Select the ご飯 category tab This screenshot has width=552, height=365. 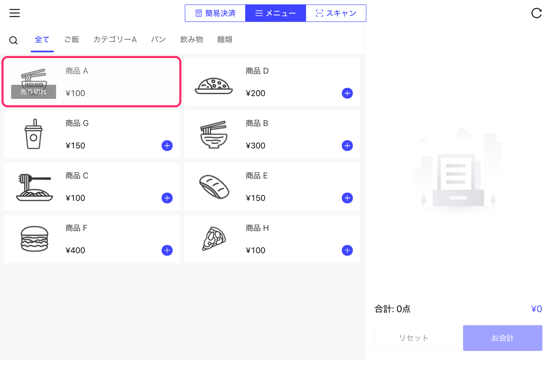(x=71, y=39)
